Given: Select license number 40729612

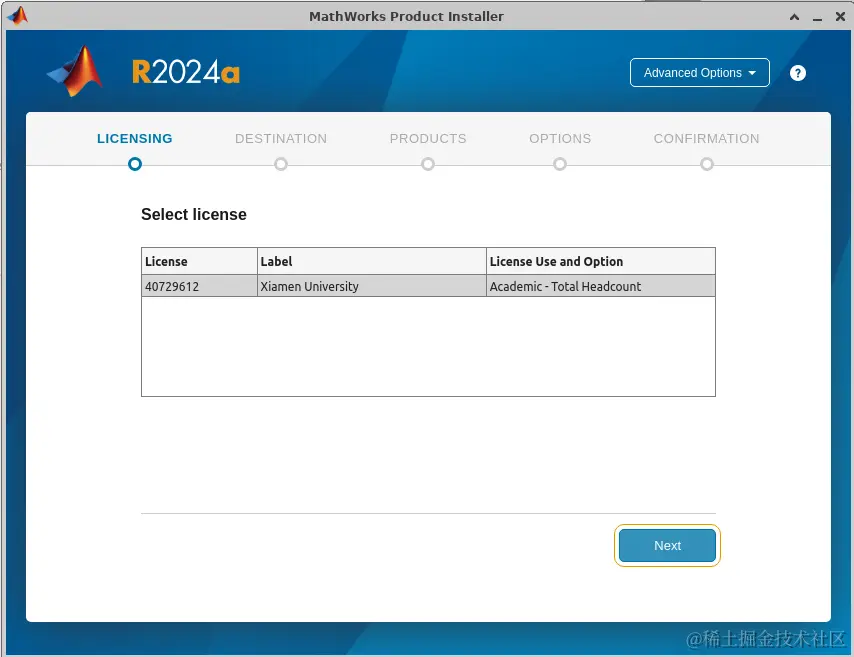Looking at the screenshot, I should (x=199, y=286).
